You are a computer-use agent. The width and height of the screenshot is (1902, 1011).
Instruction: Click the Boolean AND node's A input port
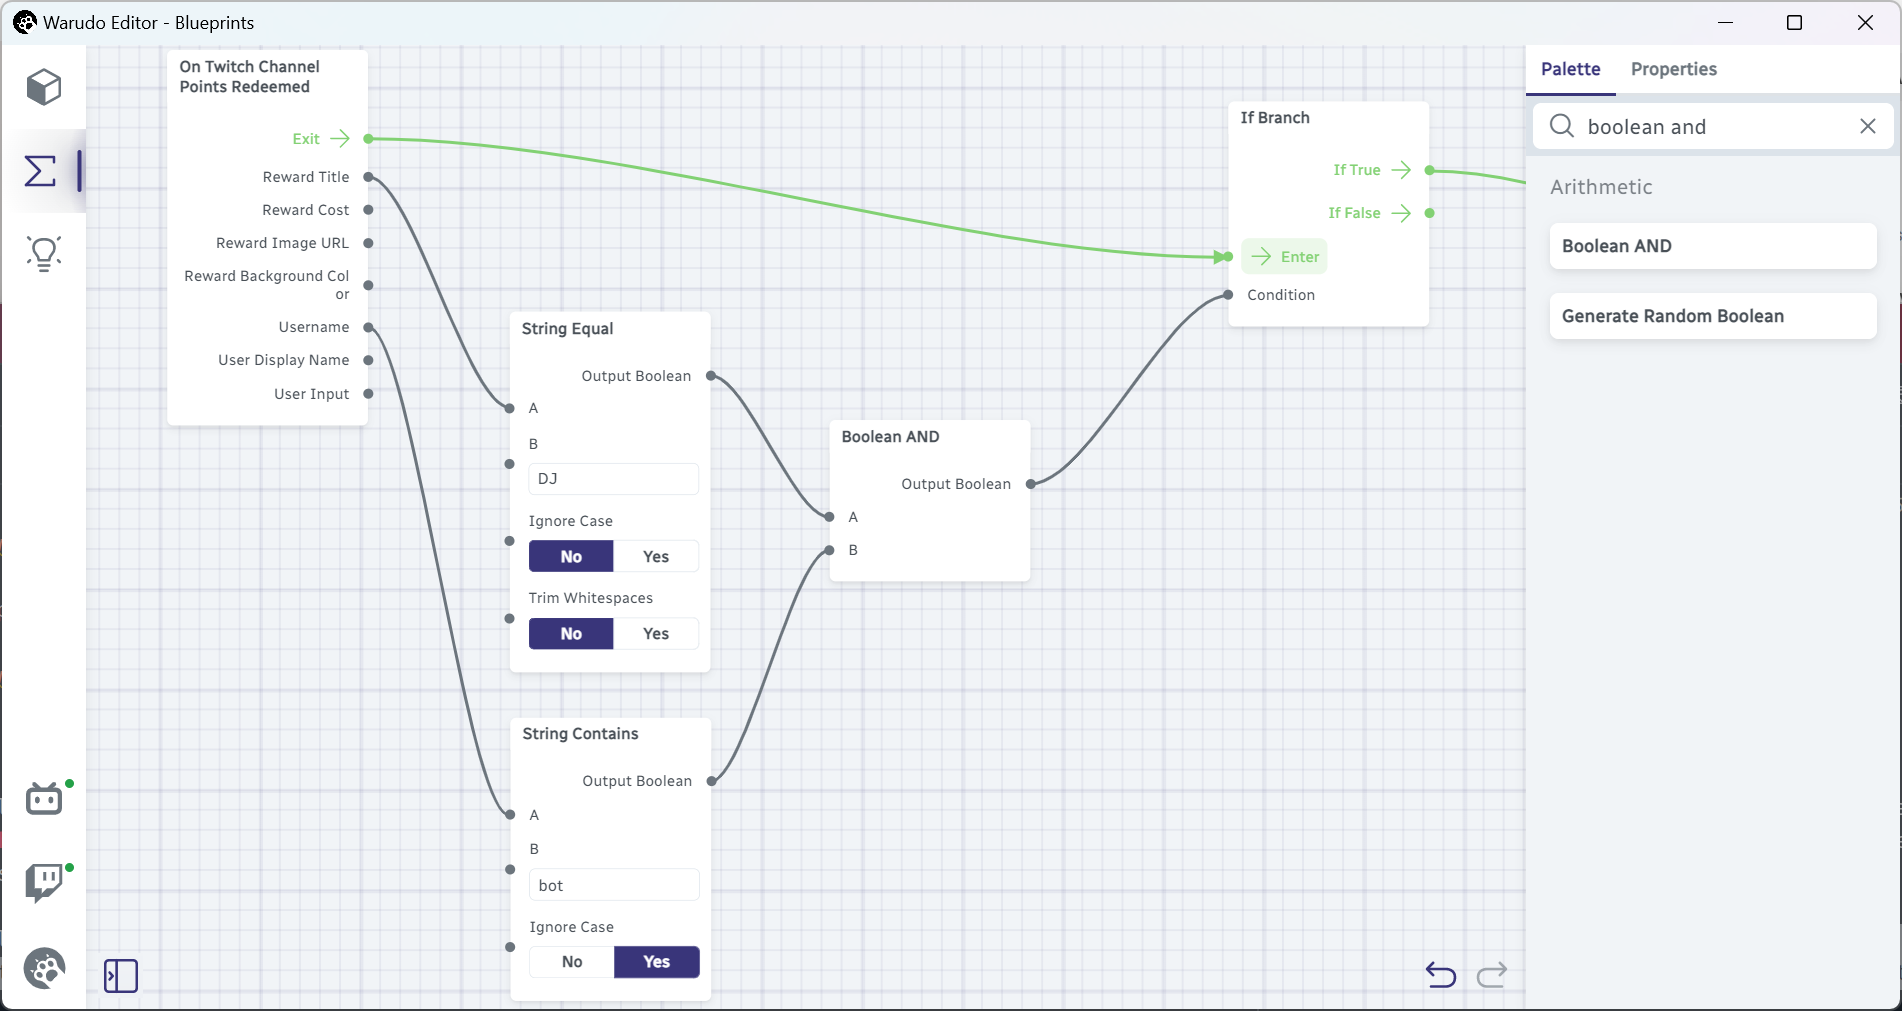pos(830,517)
